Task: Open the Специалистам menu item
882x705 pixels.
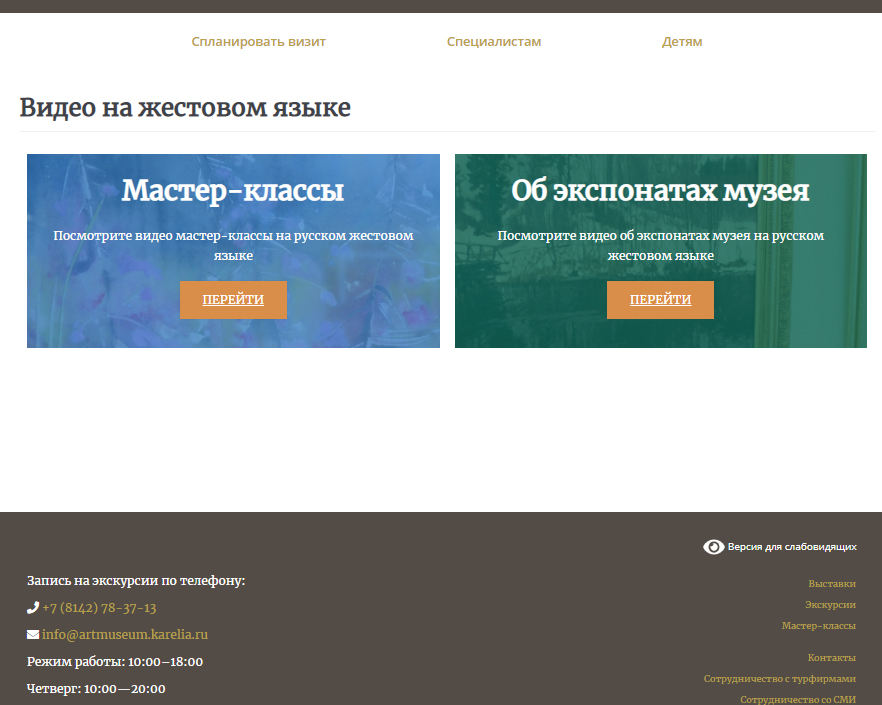Action: pos(494,42)
